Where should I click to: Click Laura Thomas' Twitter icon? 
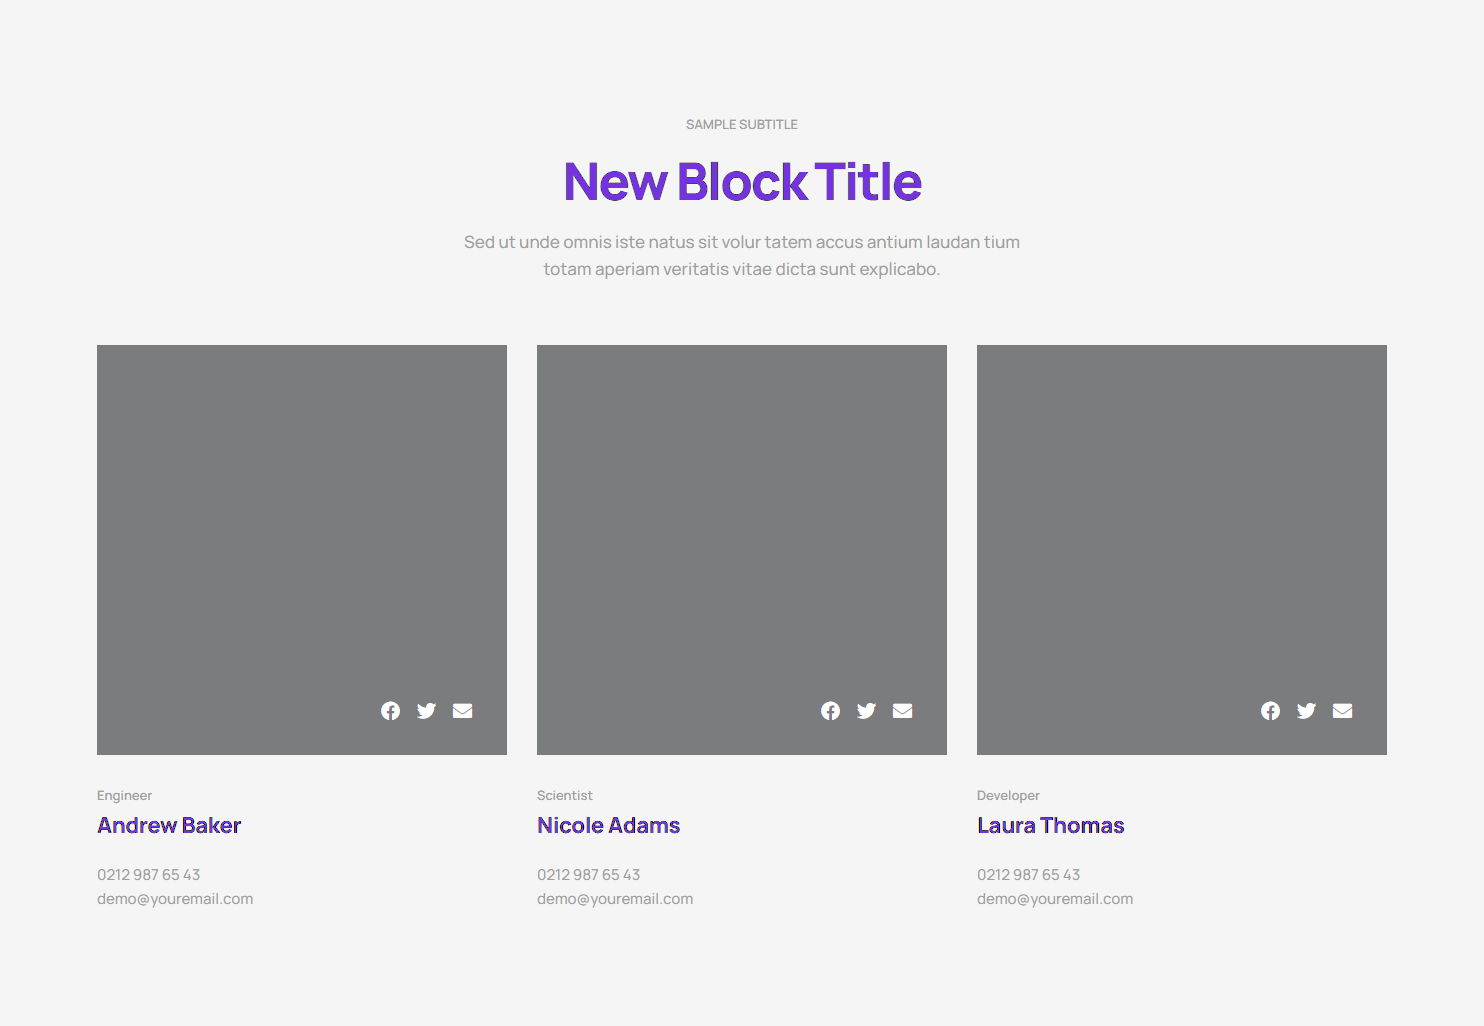coord(1306,711)
